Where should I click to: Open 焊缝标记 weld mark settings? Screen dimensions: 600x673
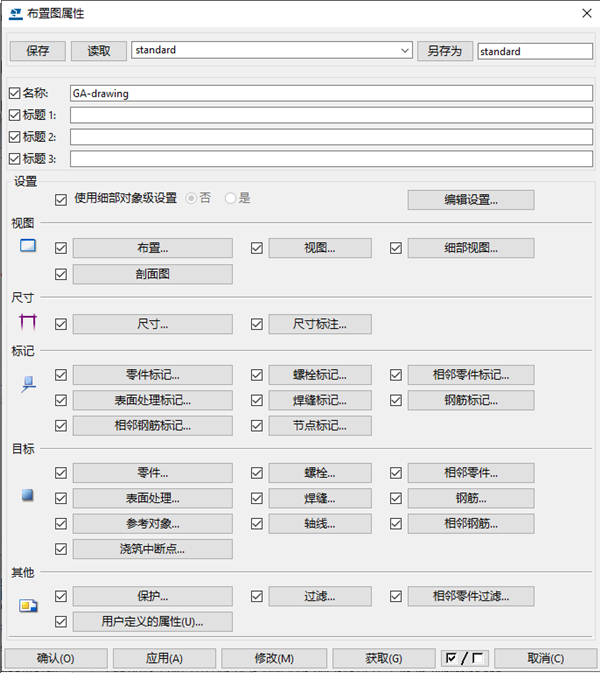point(320,400)
